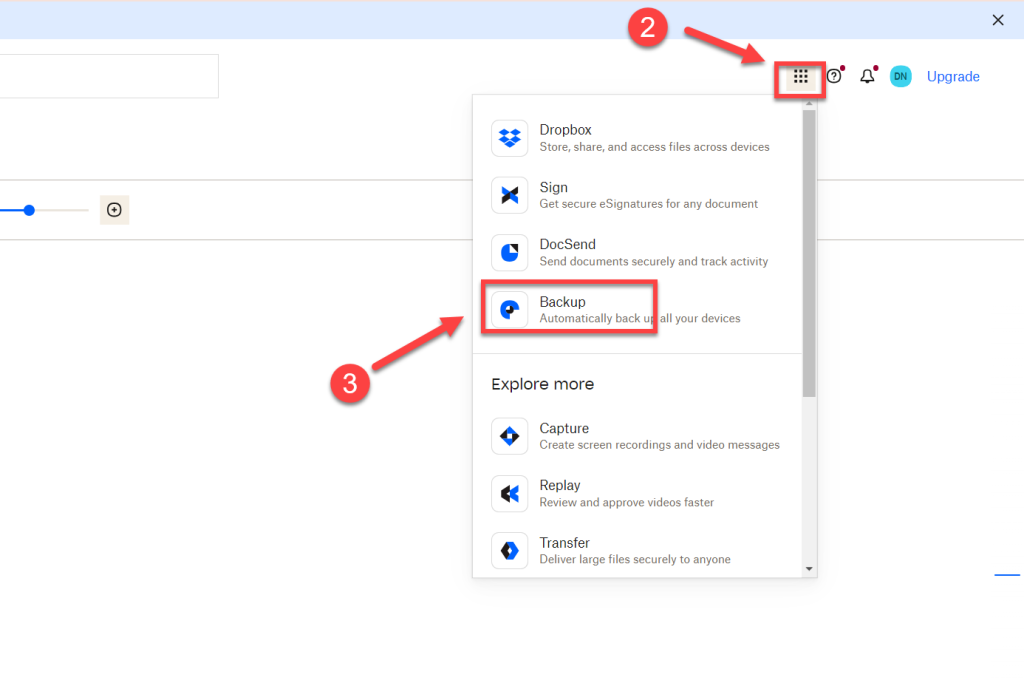
Task: Click 'Create screen recordings and video messages'
Action: [660, 445]
